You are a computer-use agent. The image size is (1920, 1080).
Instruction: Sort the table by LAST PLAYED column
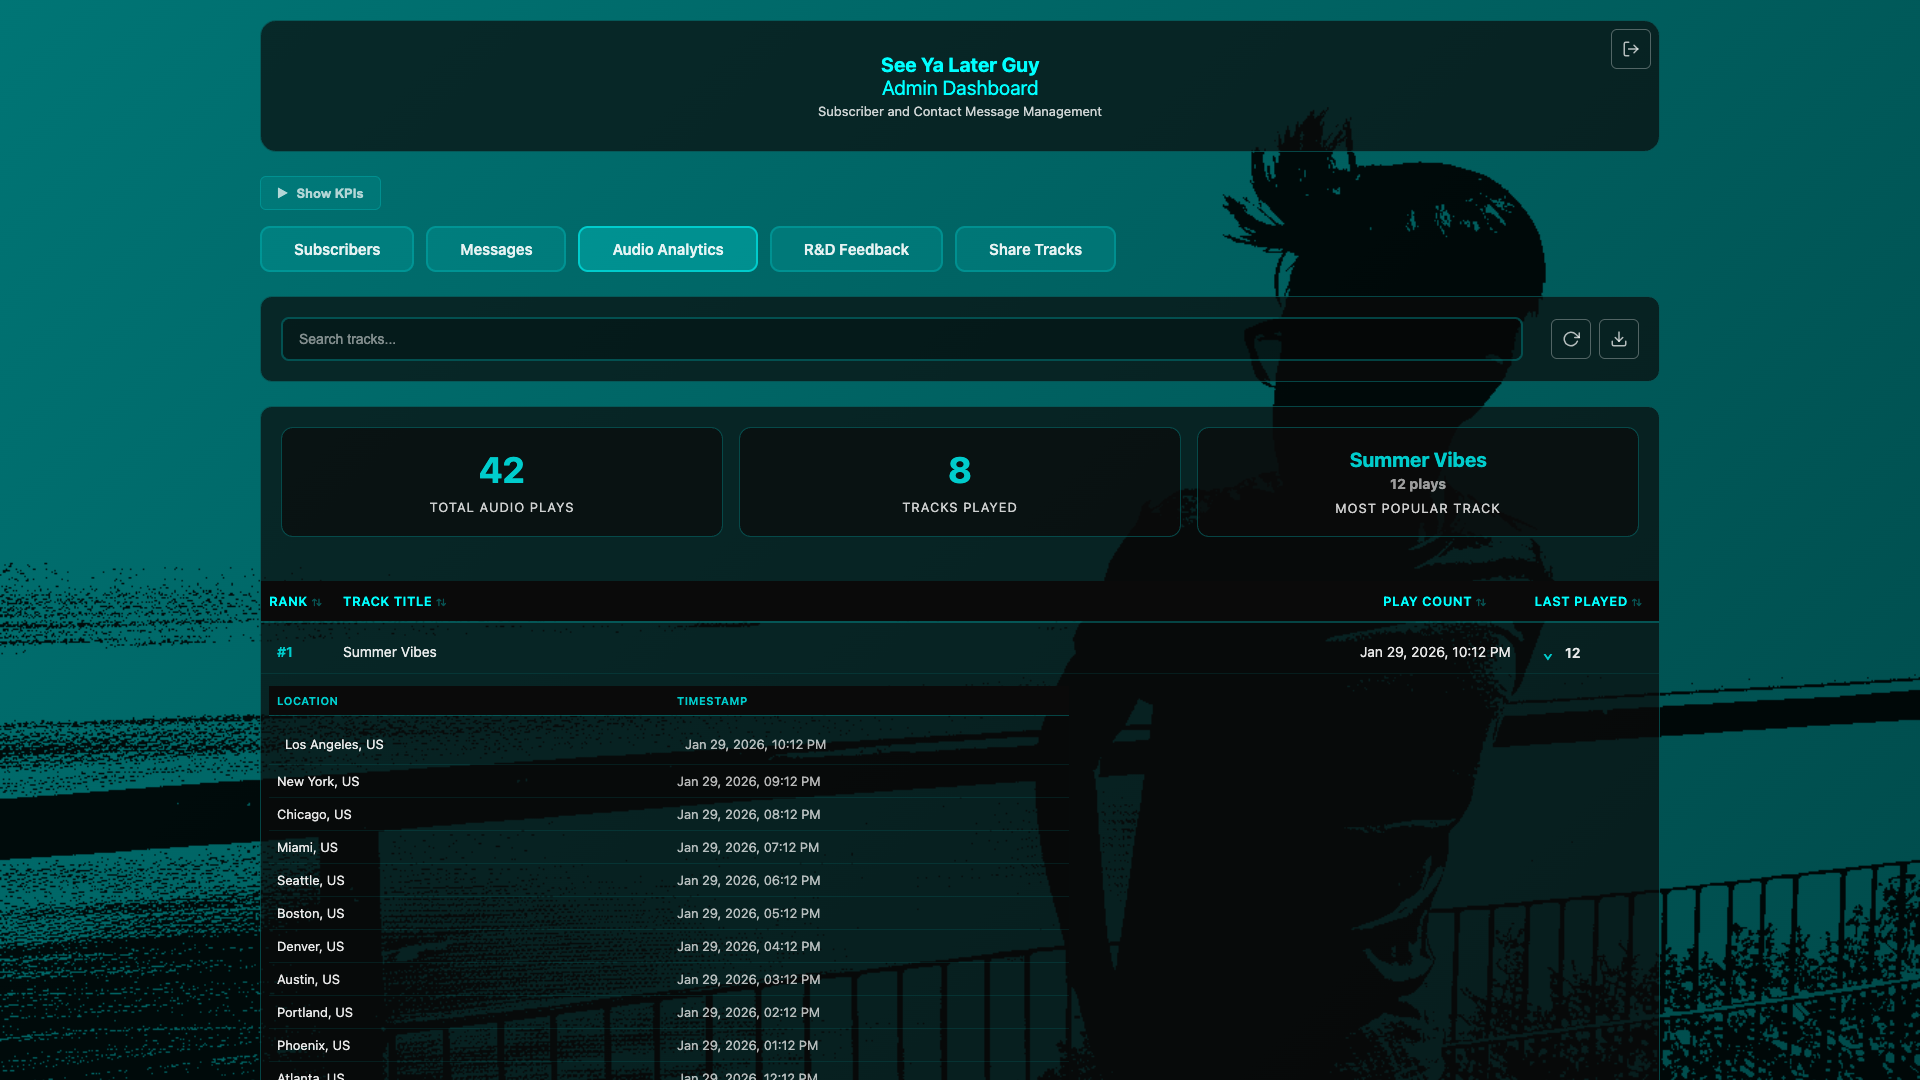tap(1581, 601)
